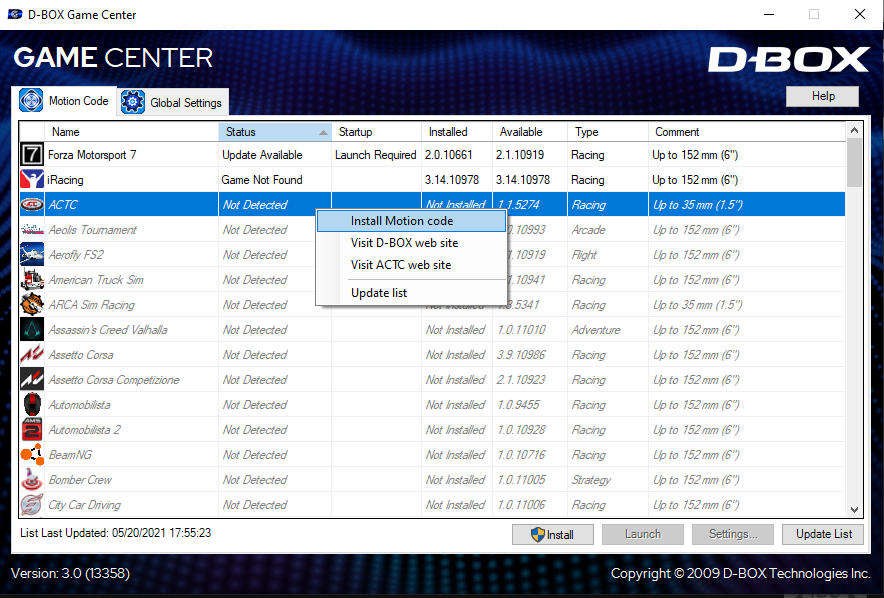Screen dimensions: 884x598
Task: Sort the list by Status column
Action: click(x=275, y=132)
